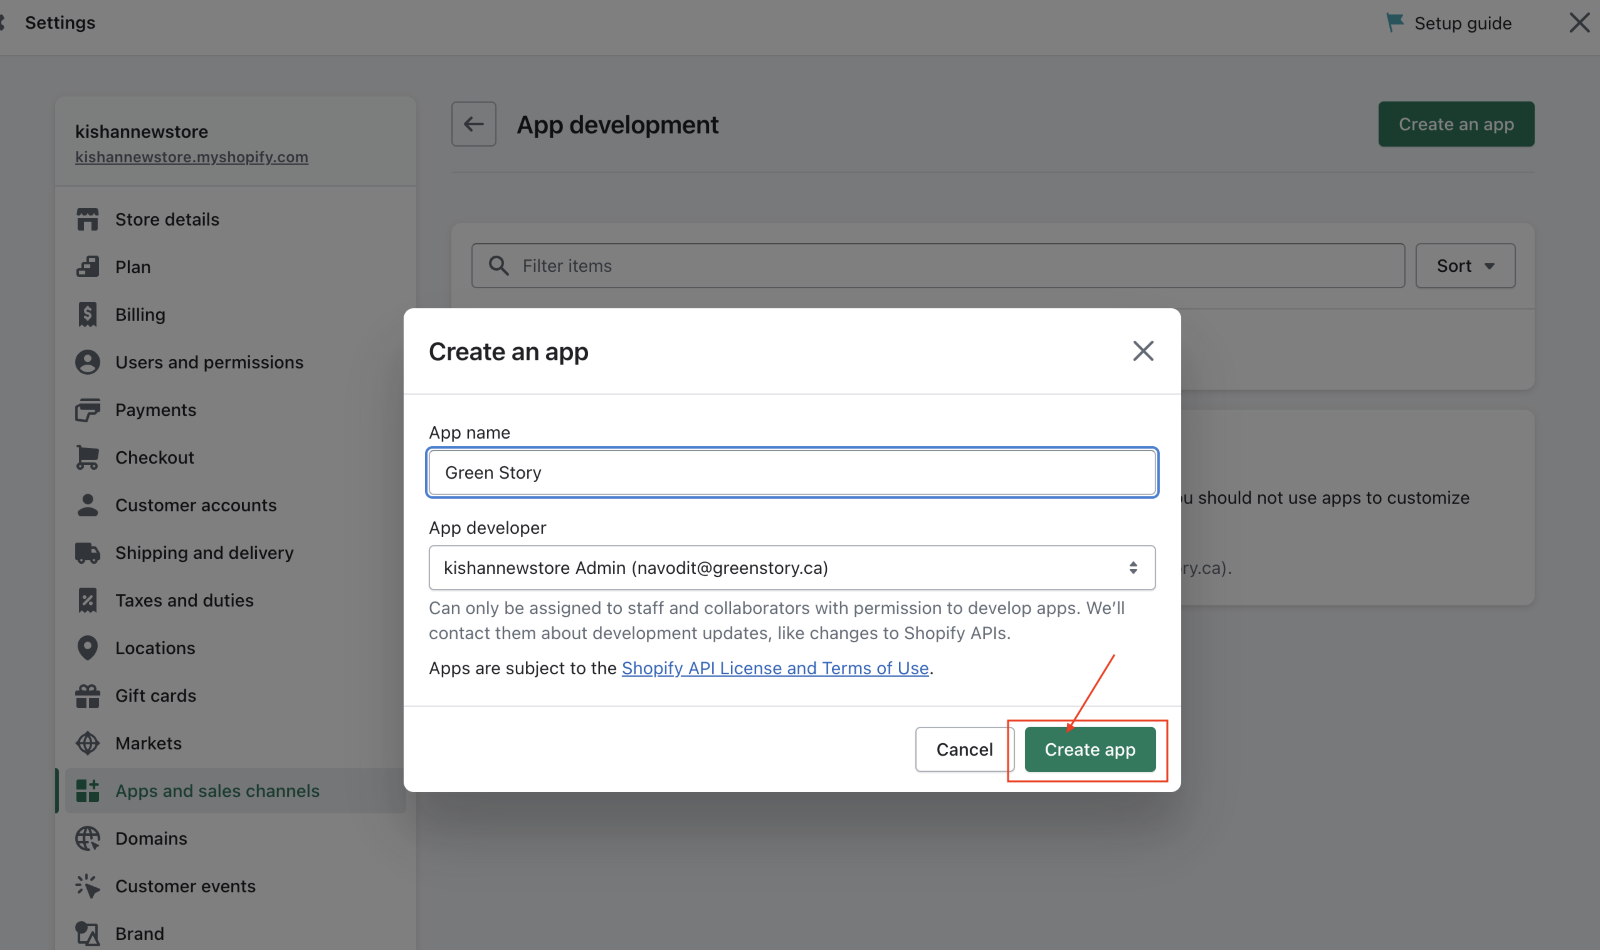Click the Filter items search field
The height and width of the screenshot is (950, 1600).
tap(938, 266)
